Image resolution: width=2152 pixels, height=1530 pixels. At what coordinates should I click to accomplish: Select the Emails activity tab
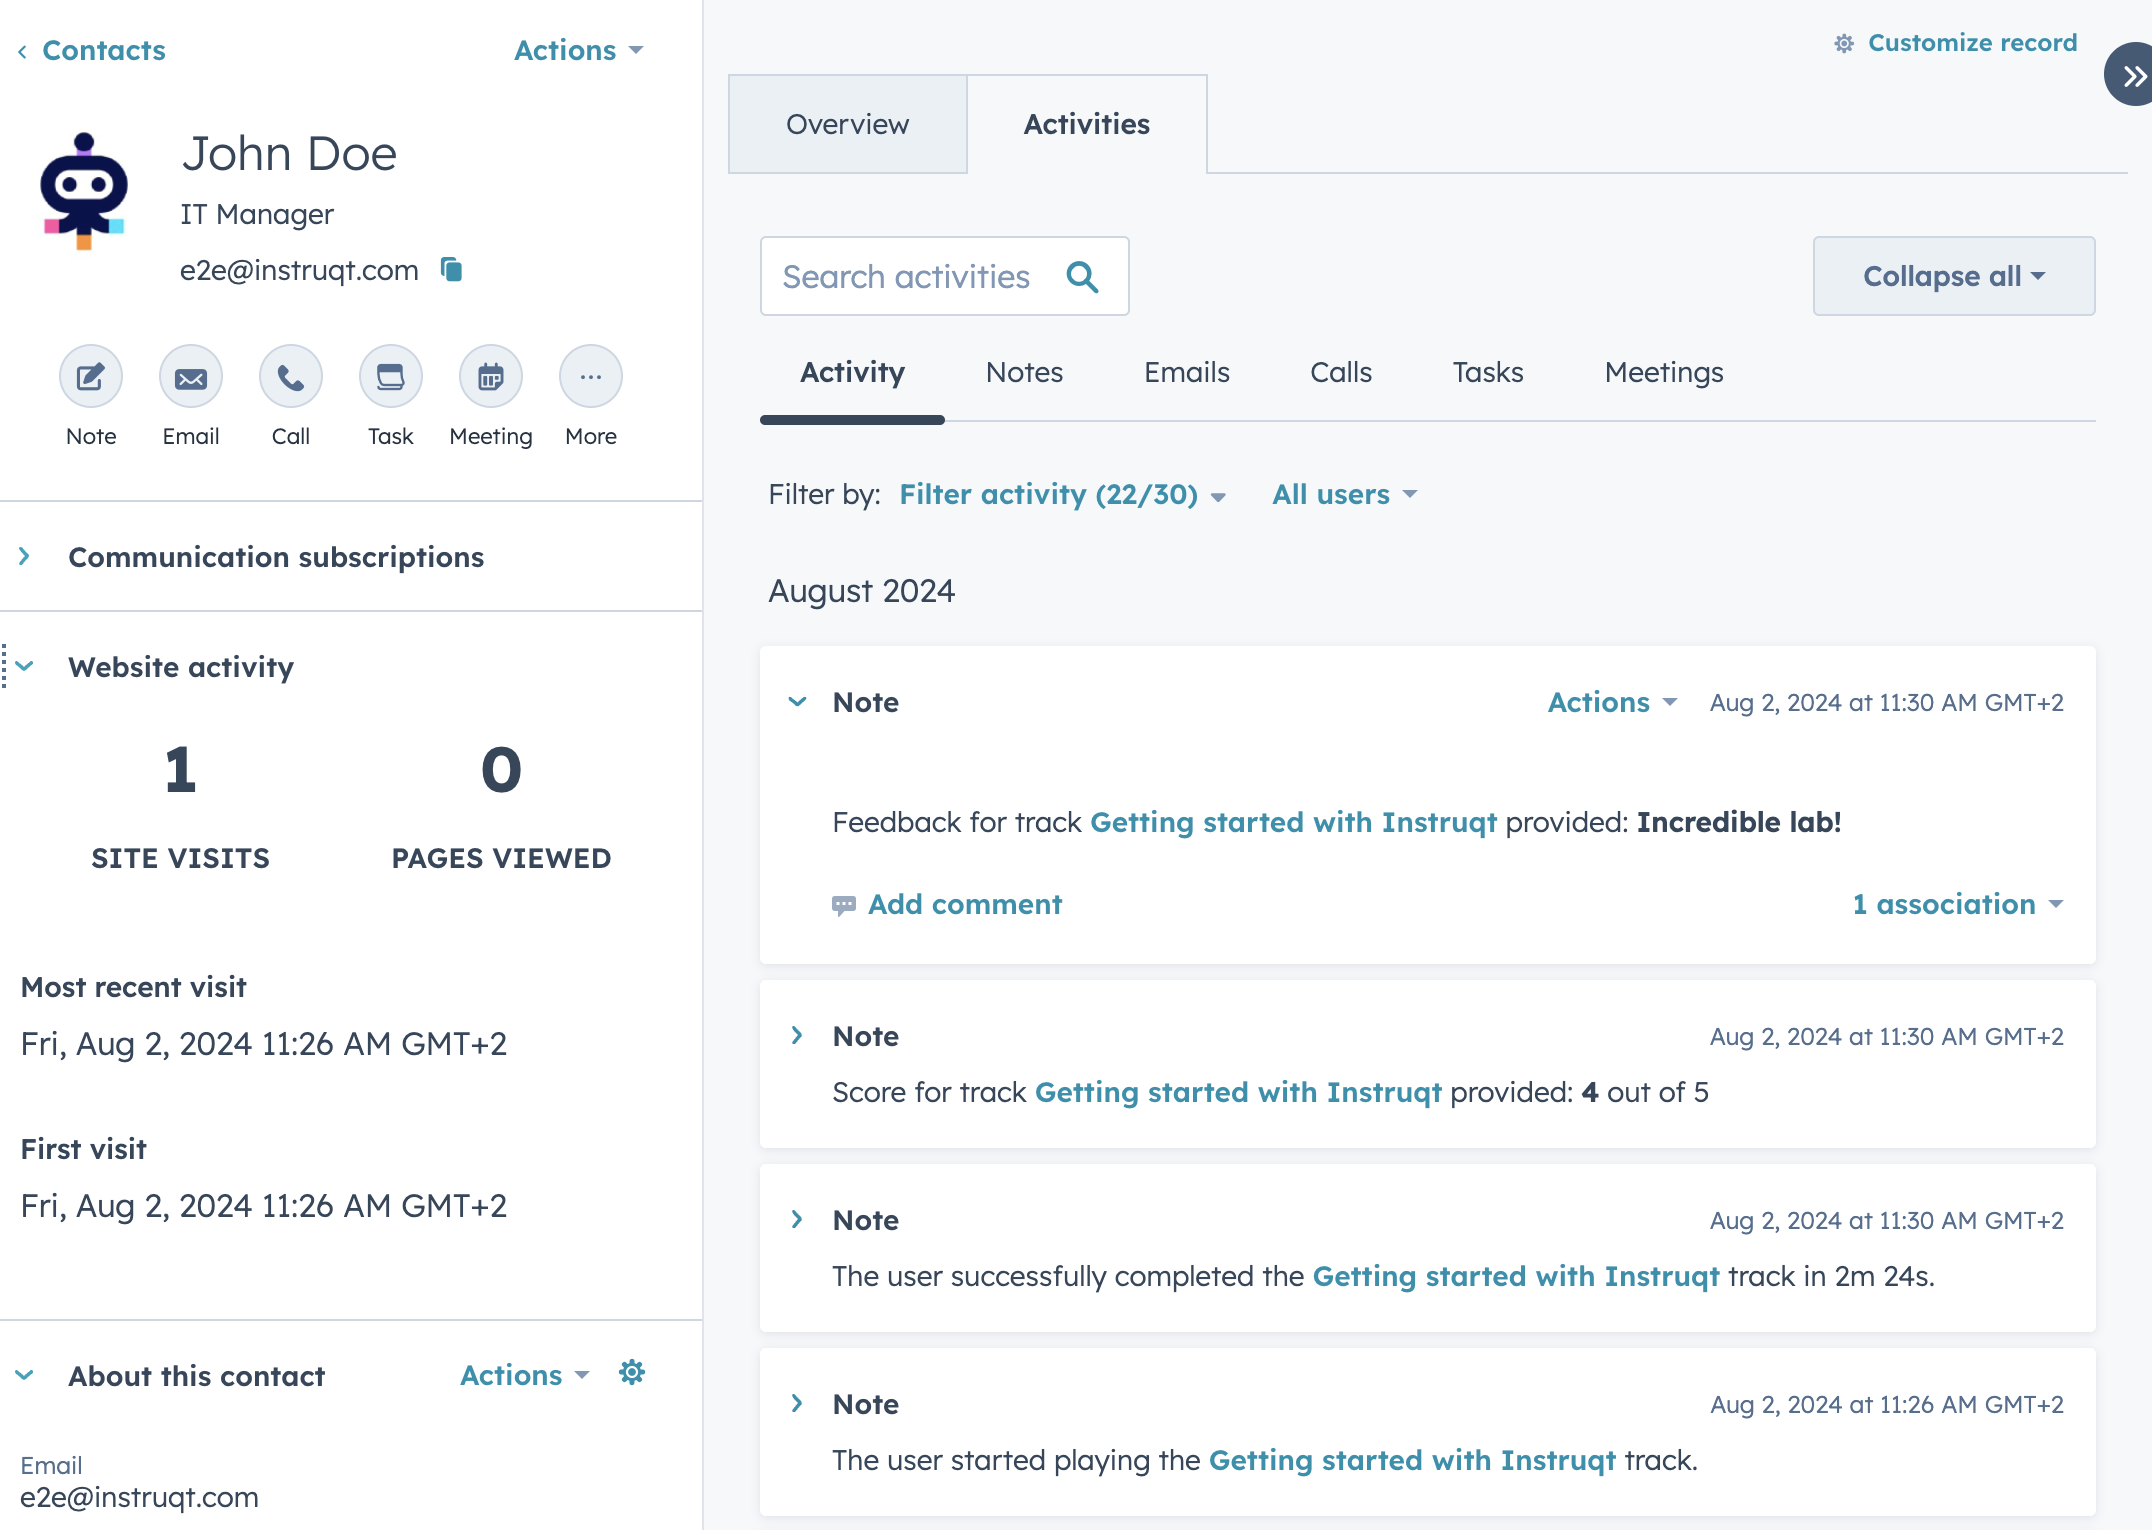(x=1186, y=373)
